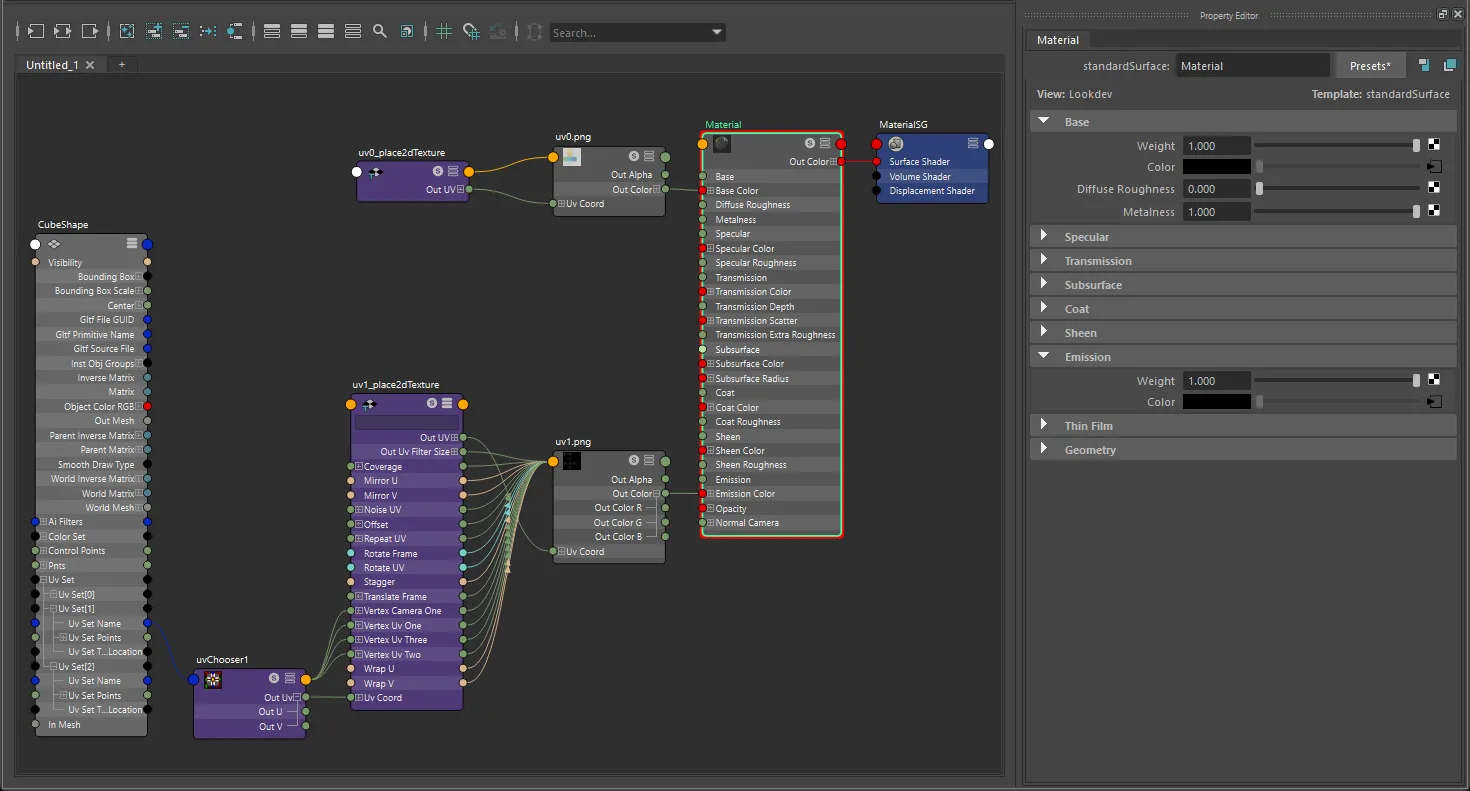Click teal squares icon beside the magnifier
Image resolution: width=1470 pixels, height=791 pixels.
coord(407,32)
